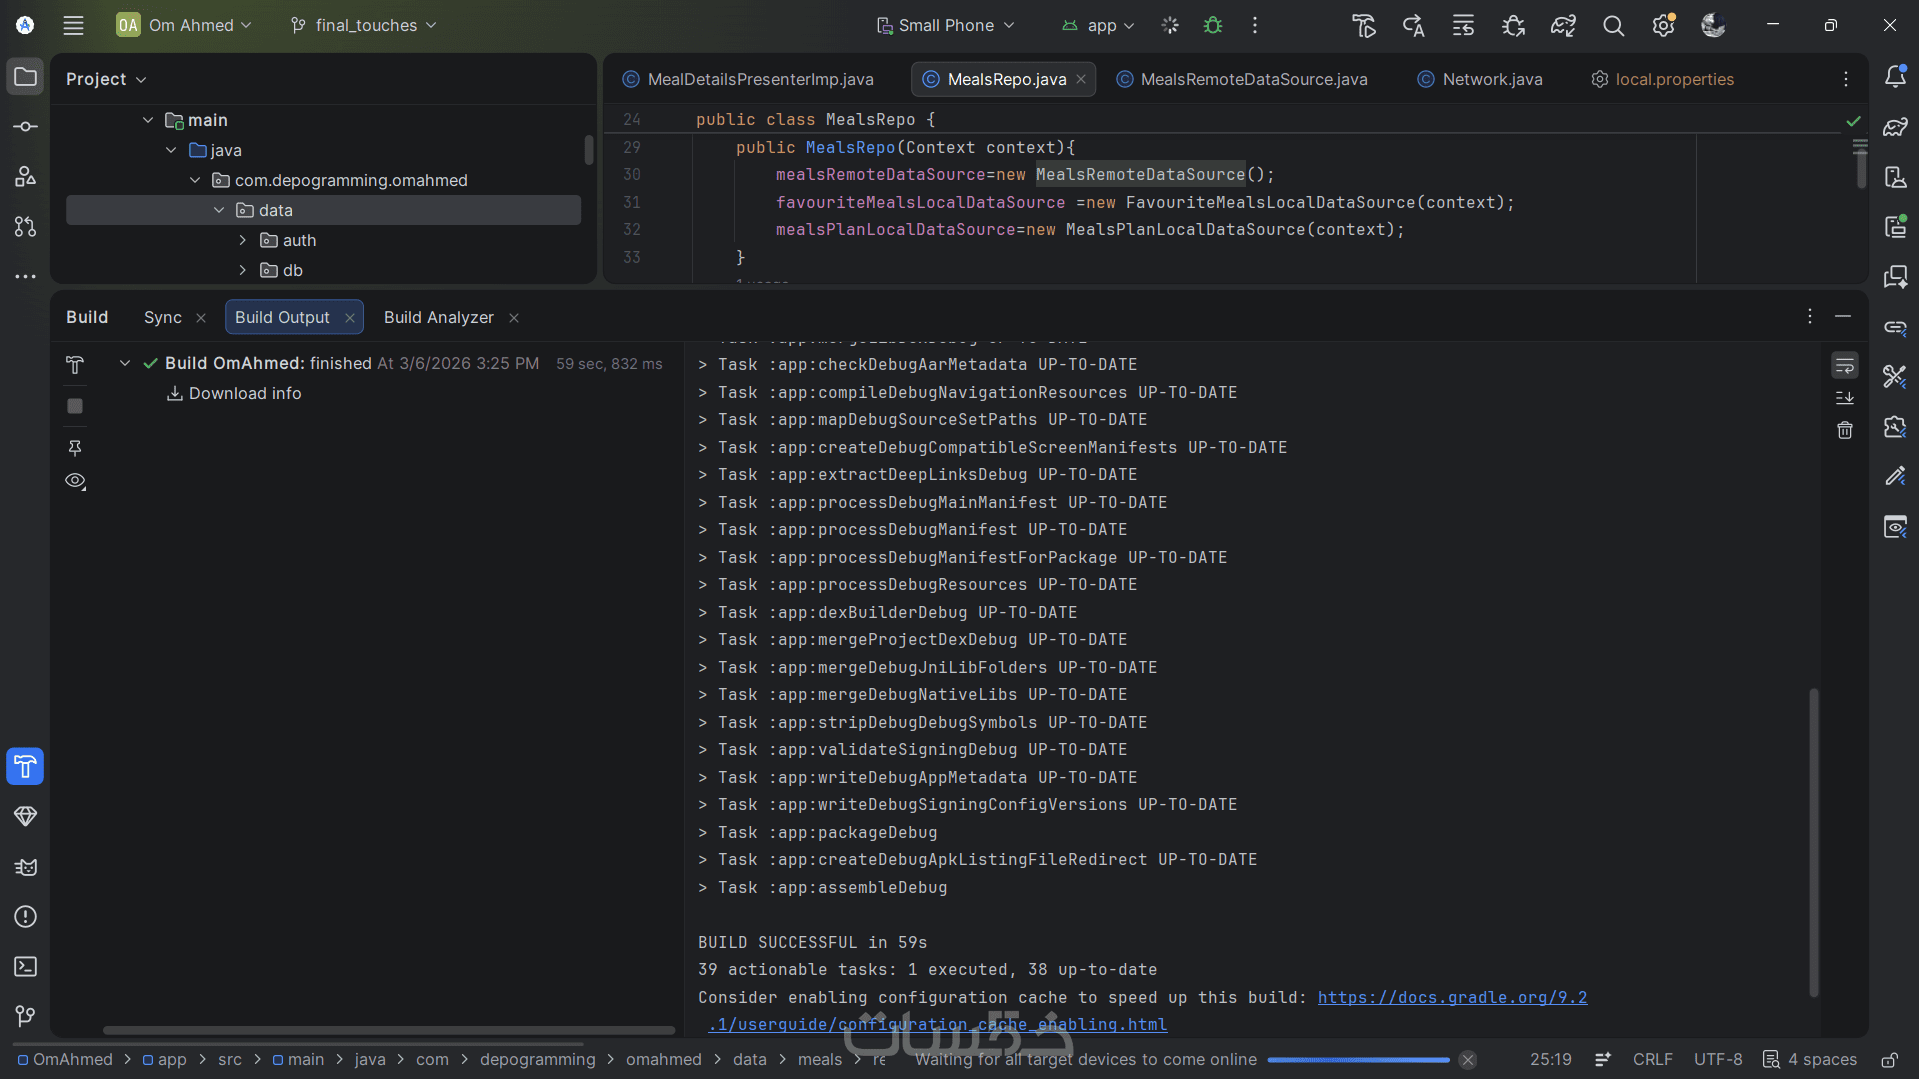Image resolution: width=1919 pixels, height=1079 pixels.
Task: Open the final_touches branch dropdown
Action: pos(364,25)
